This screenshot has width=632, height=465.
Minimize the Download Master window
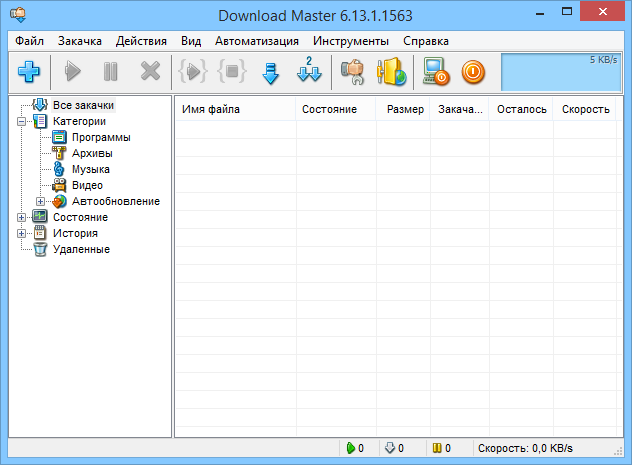pos(540,13)
